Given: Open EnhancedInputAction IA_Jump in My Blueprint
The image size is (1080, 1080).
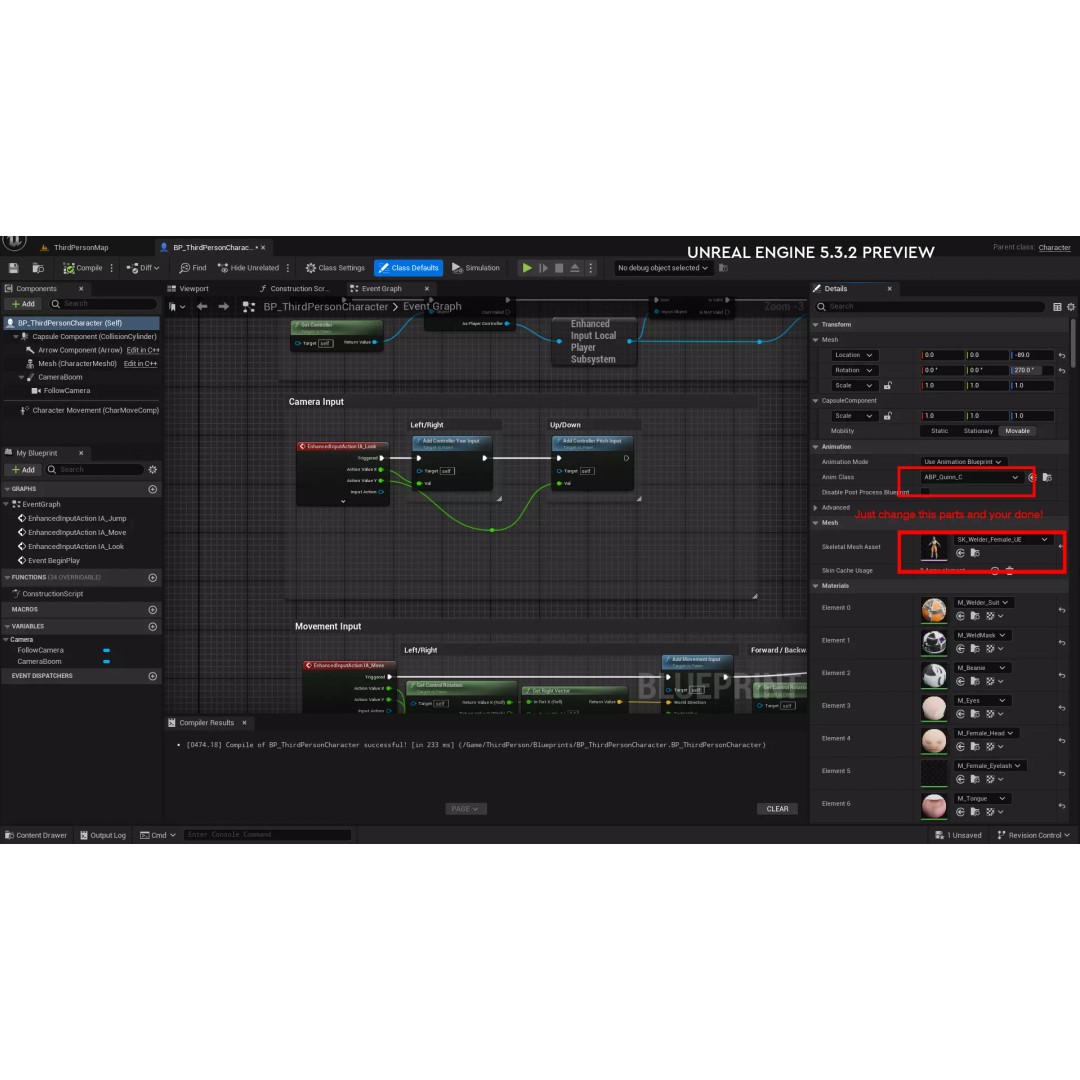Looking at the screenshot, I should point(76,519).
